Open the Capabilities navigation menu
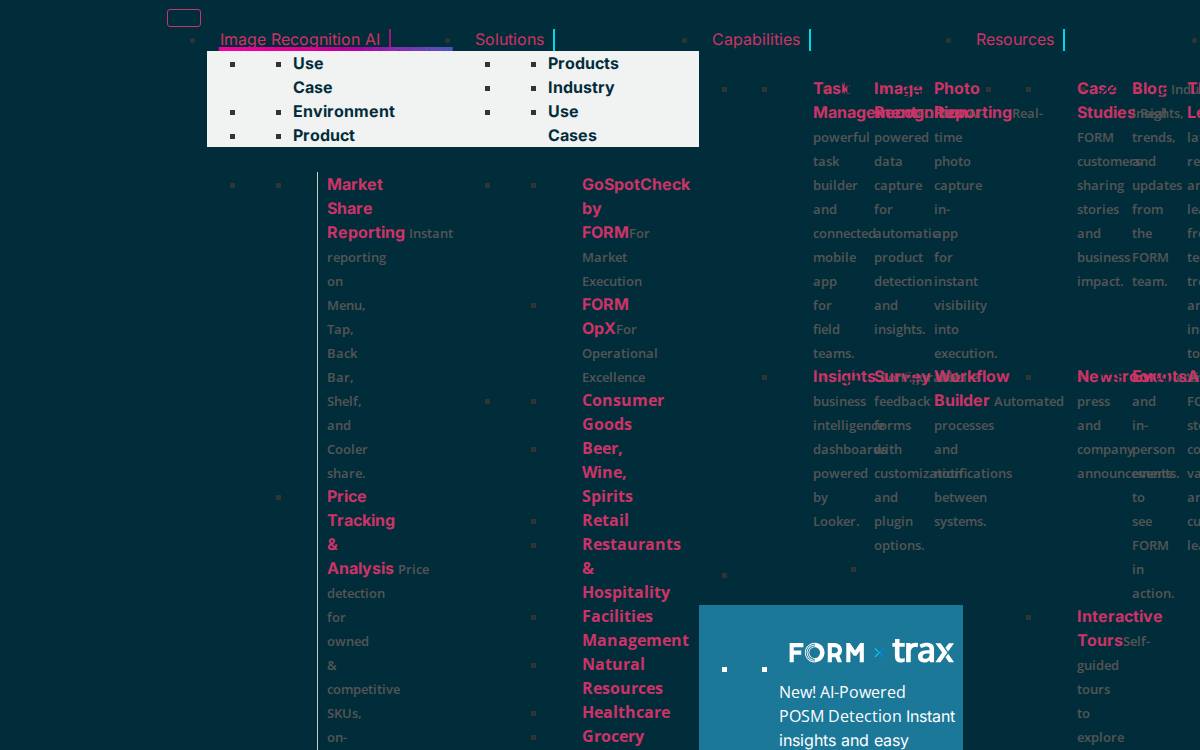The image size is (1200, 750). click(756, 40)
